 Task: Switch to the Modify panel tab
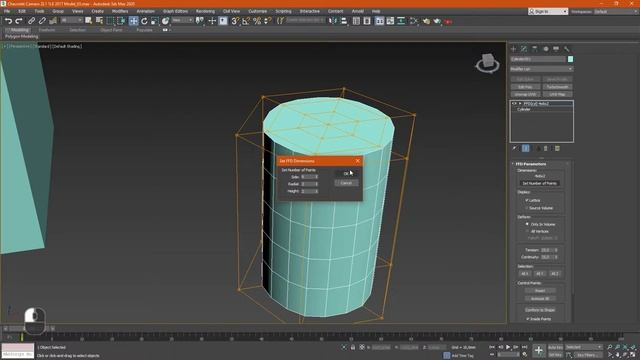[524, 49]
